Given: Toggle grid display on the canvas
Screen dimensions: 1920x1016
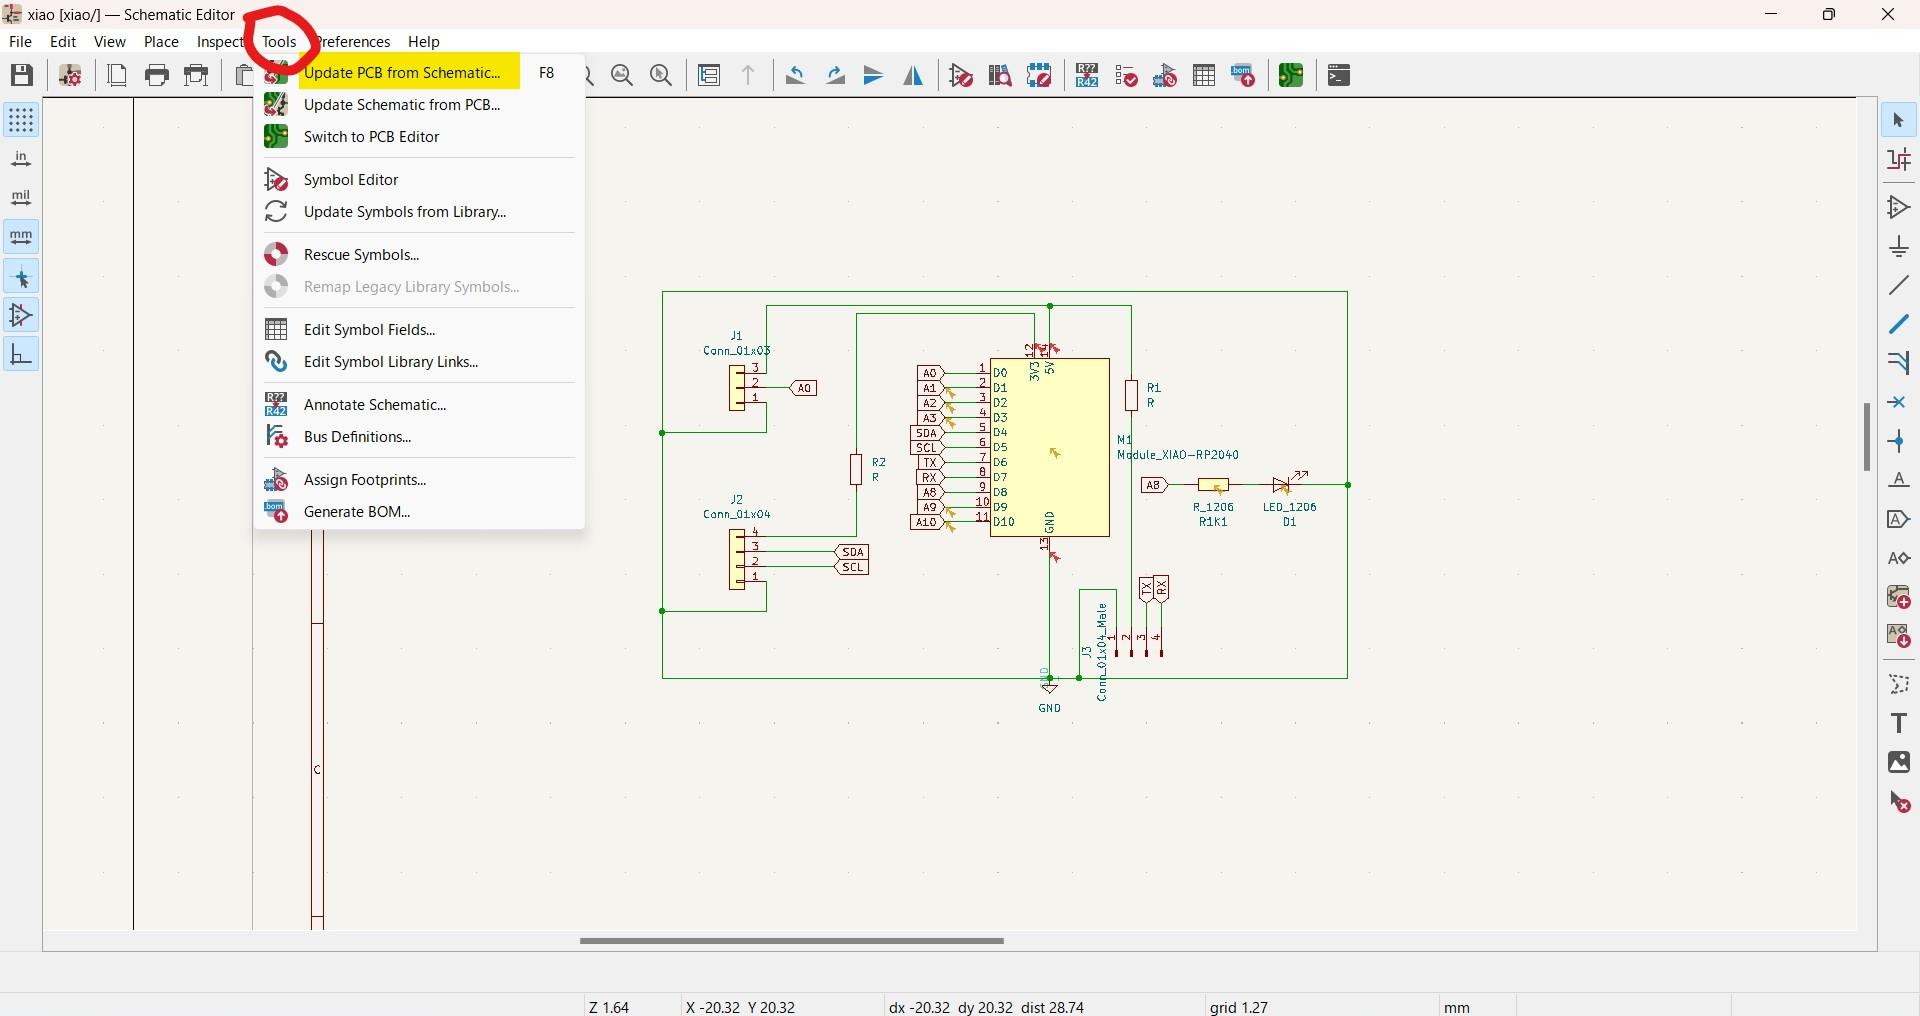Looking at the screenshot, I should tap(21, 121).
